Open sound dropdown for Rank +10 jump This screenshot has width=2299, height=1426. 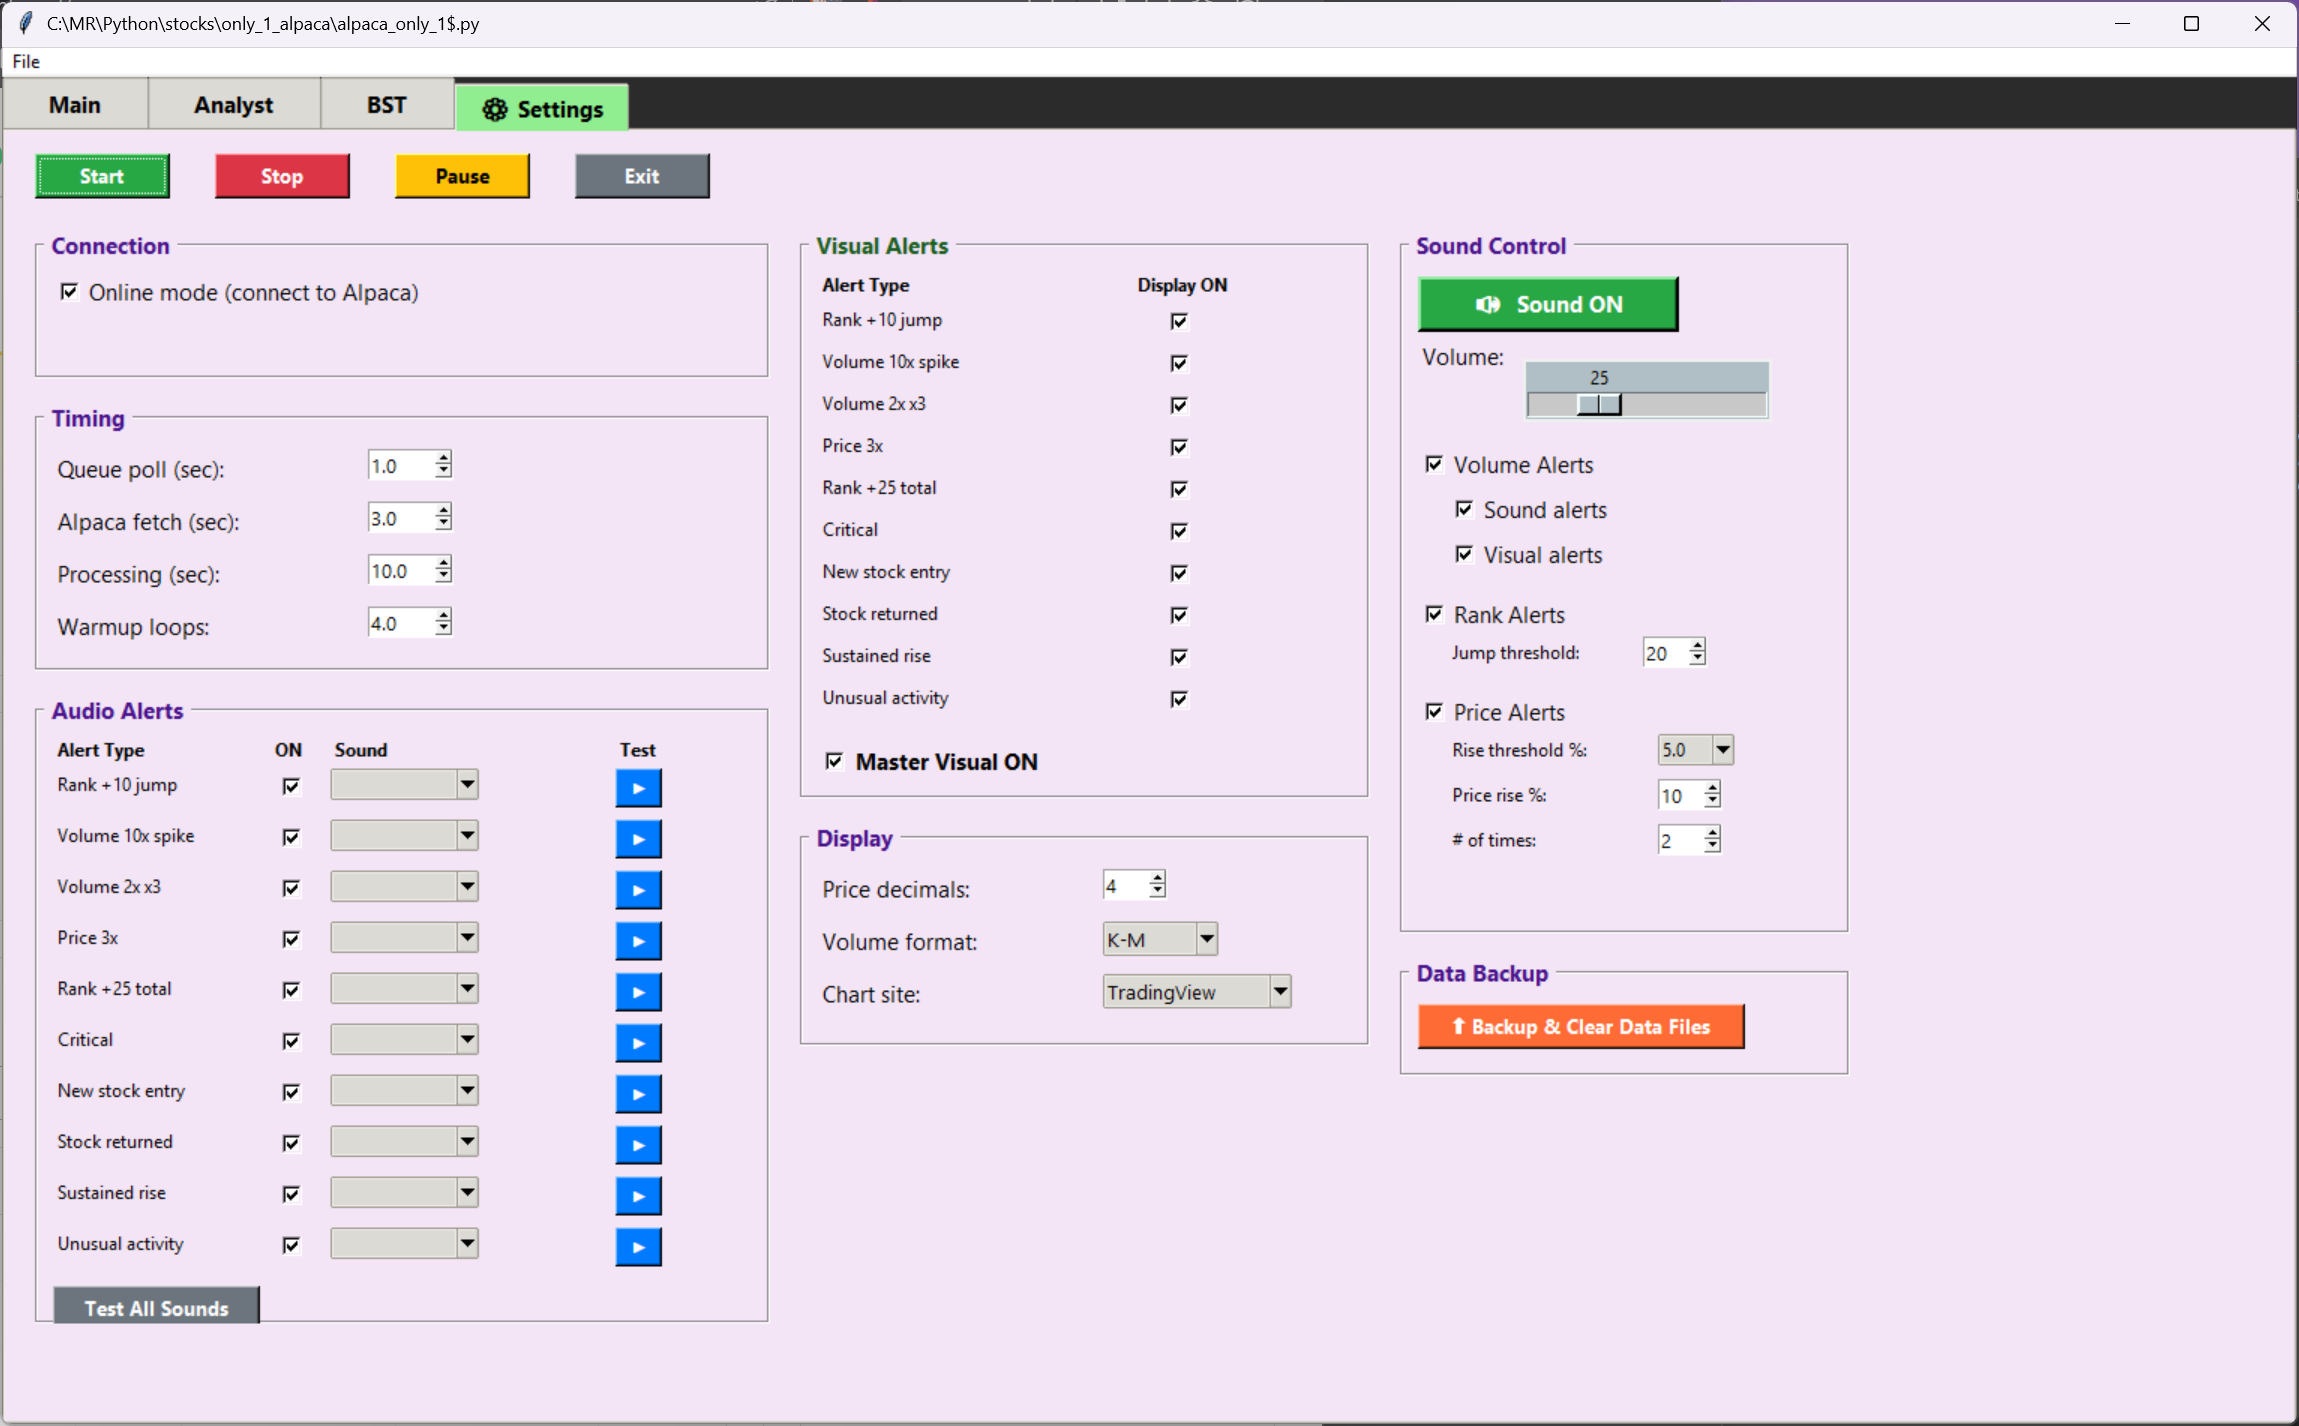click(467, 784)
